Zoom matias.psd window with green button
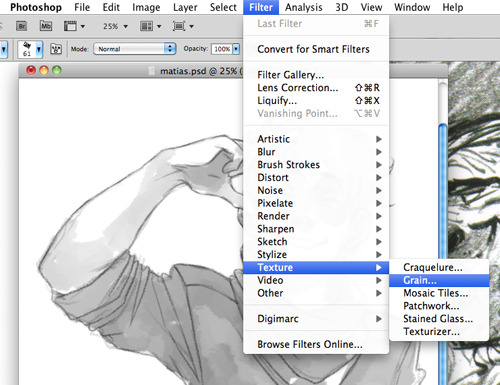 coord(57,70)
